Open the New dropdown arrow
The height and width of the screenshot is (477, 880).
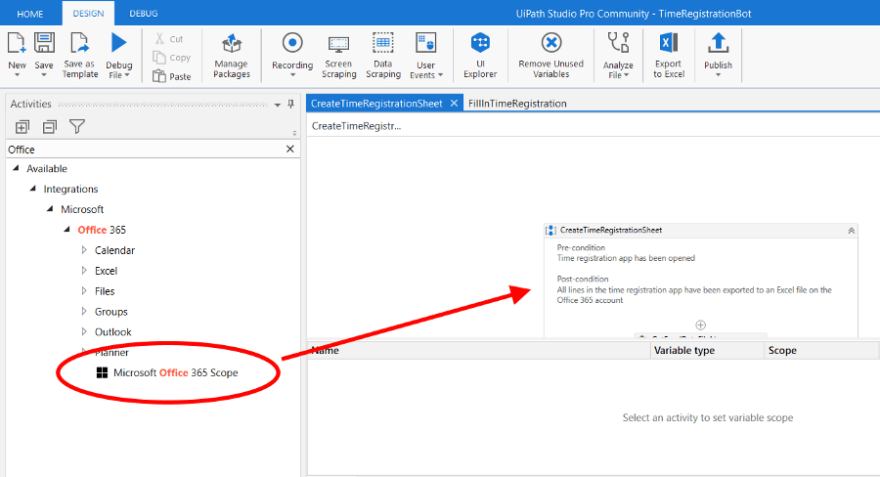point(17,75)
